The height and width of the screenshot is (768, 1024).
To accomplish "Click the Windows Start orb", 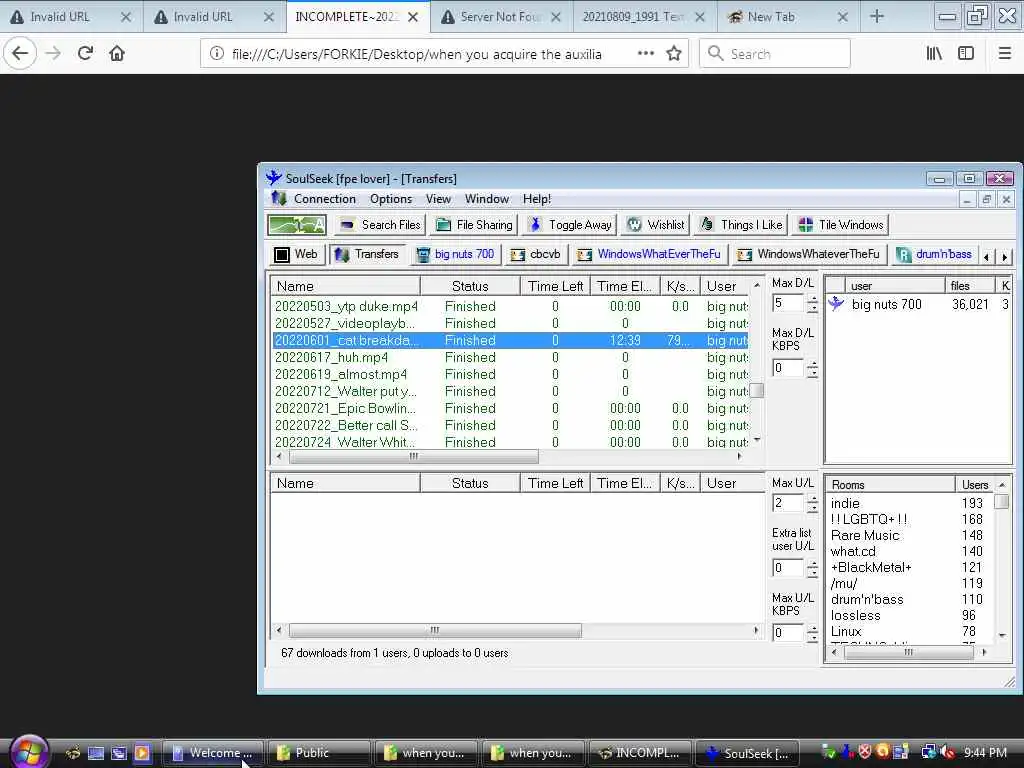I will [x=29, y=752].
